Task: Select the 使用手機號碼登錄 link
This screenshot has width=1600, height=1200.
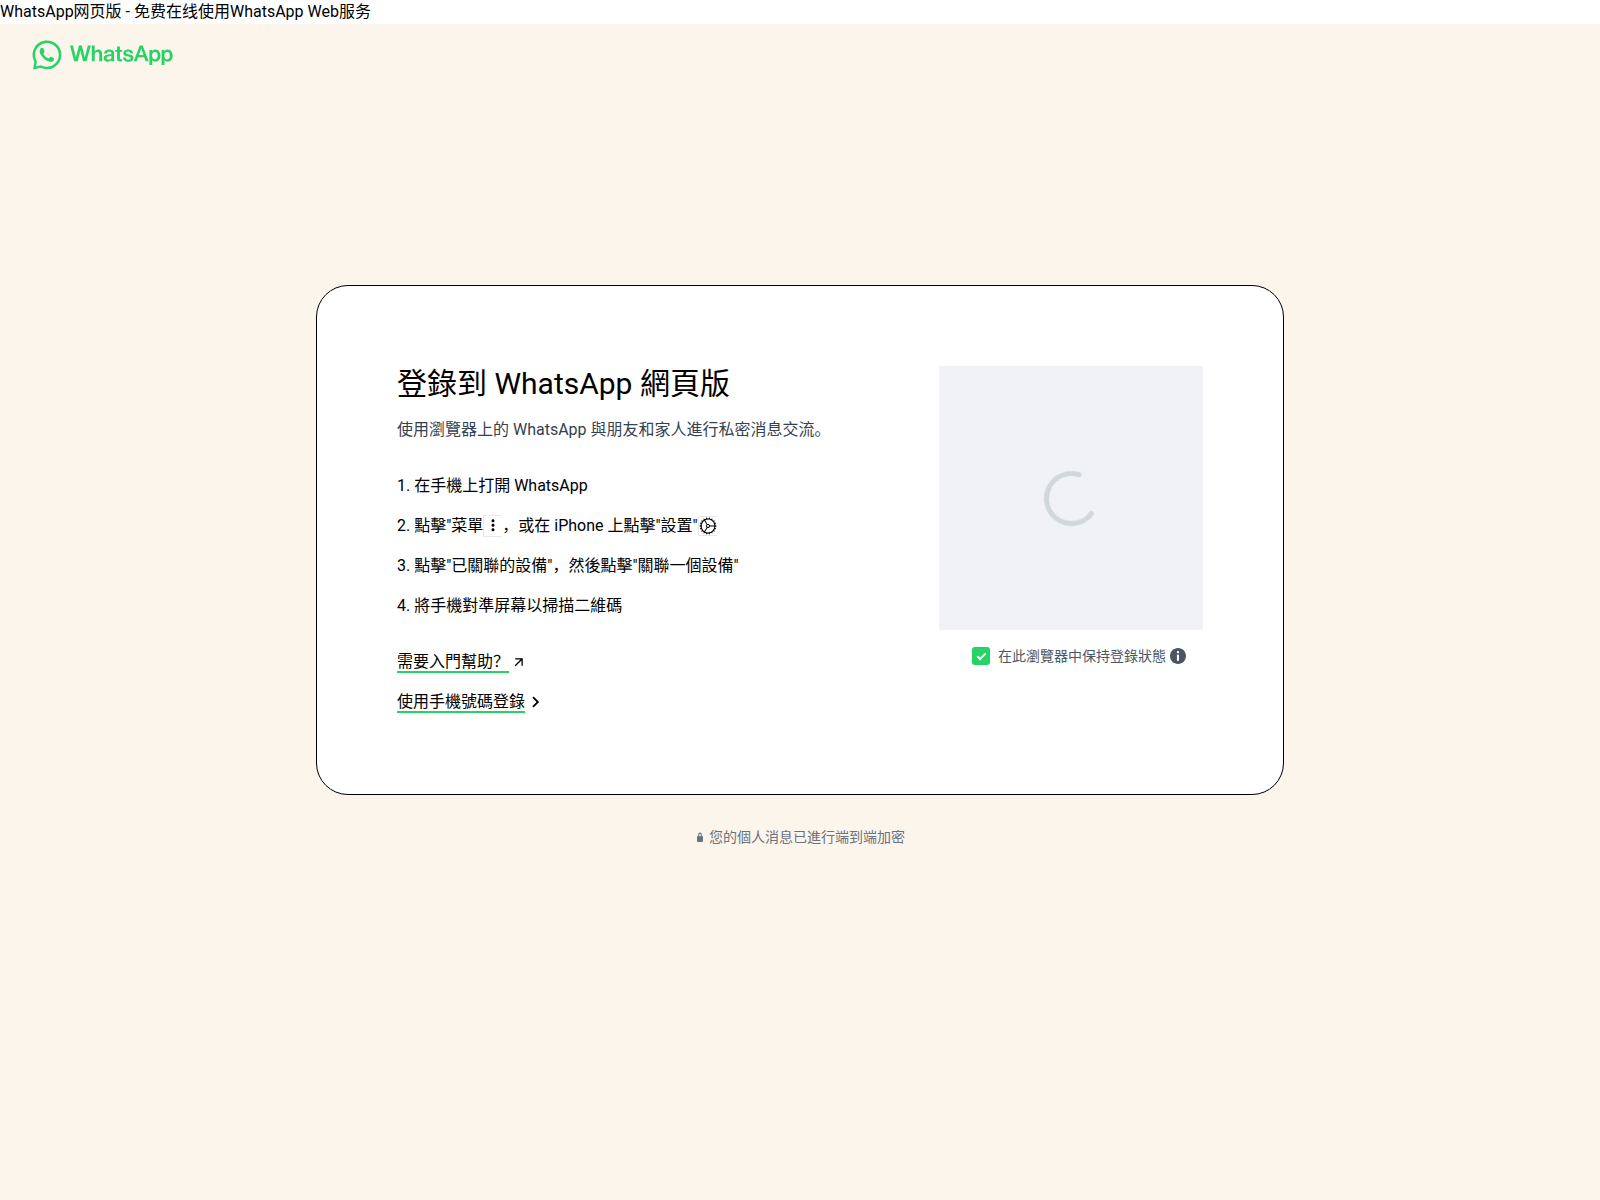Action: (x=460, y=701)
